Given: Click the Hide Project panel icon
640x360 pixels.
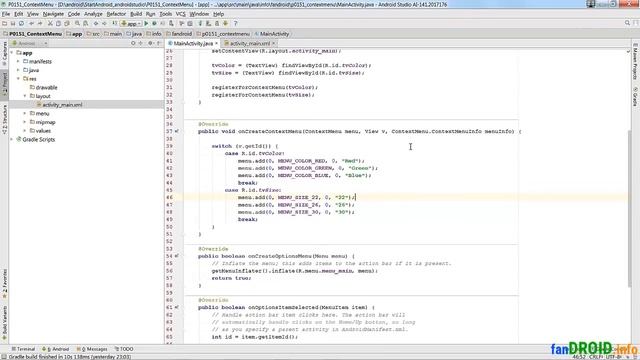Looking at the screenshot, I should tap(159, 43).
